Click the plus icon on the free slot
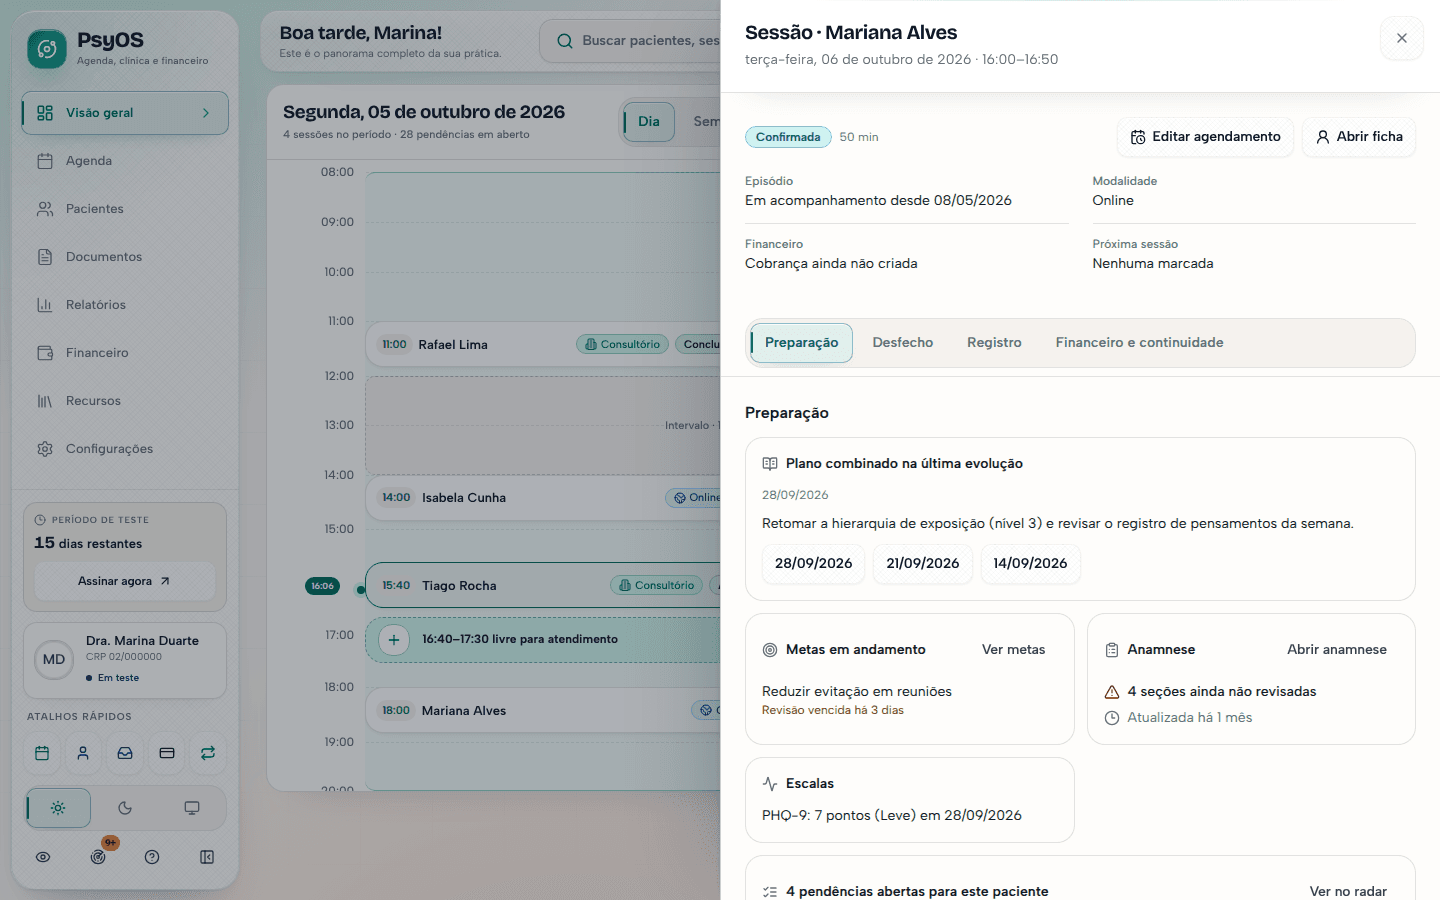1440x900 pixels. 394,640
